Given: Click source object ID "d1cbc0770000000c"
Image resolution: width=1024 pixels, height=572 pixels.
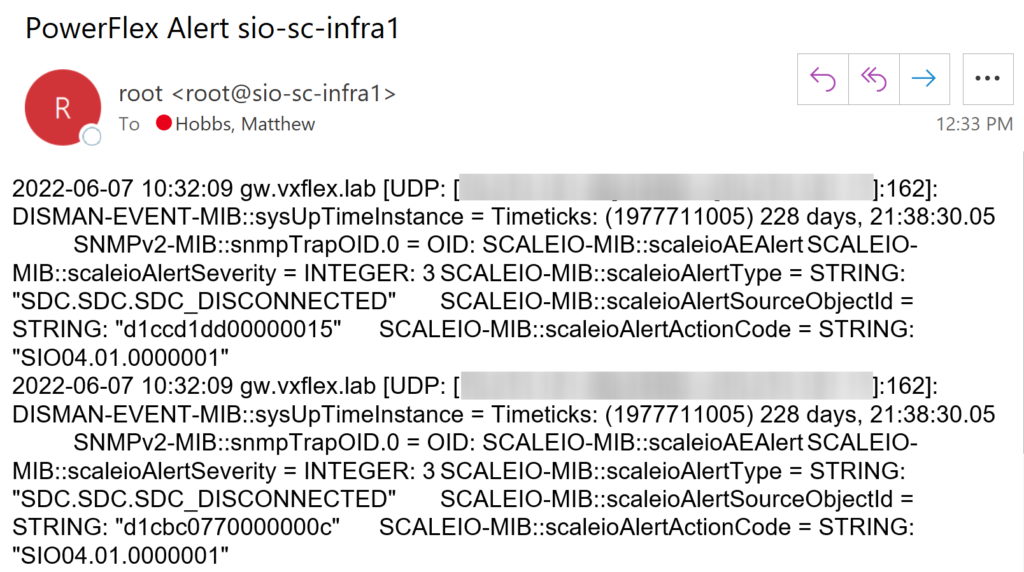Looking at the screenshot, I should point(227,527).
